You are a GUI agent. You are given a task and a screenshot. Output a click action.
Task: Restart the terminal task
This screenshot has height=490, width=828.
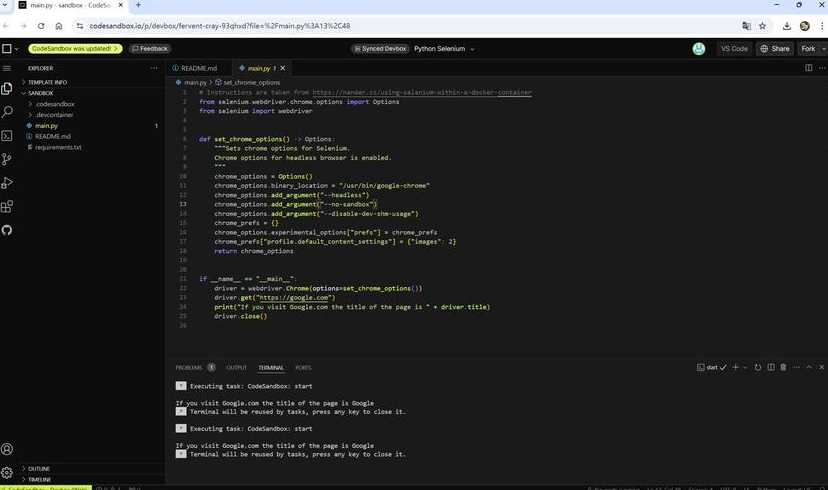click(x=758, y=367)
